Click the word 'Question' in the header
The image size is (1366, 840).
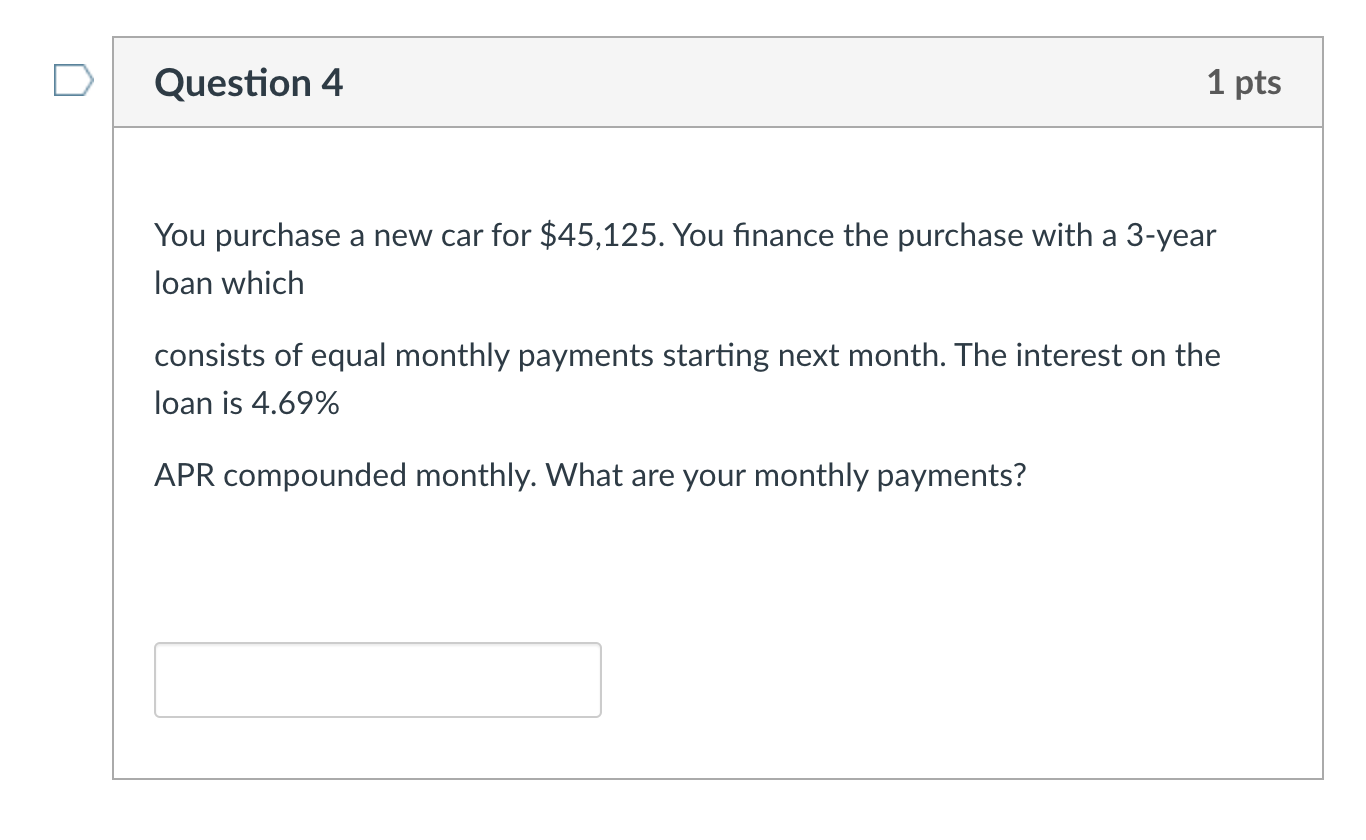tap(233, 83)
